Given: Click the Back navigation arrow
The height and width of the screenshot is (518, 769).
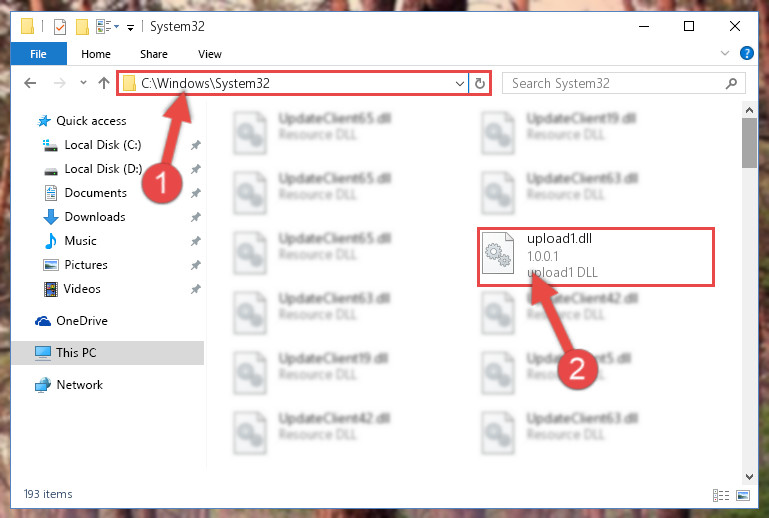Looking at the screenshot, I should pos(30,83).
